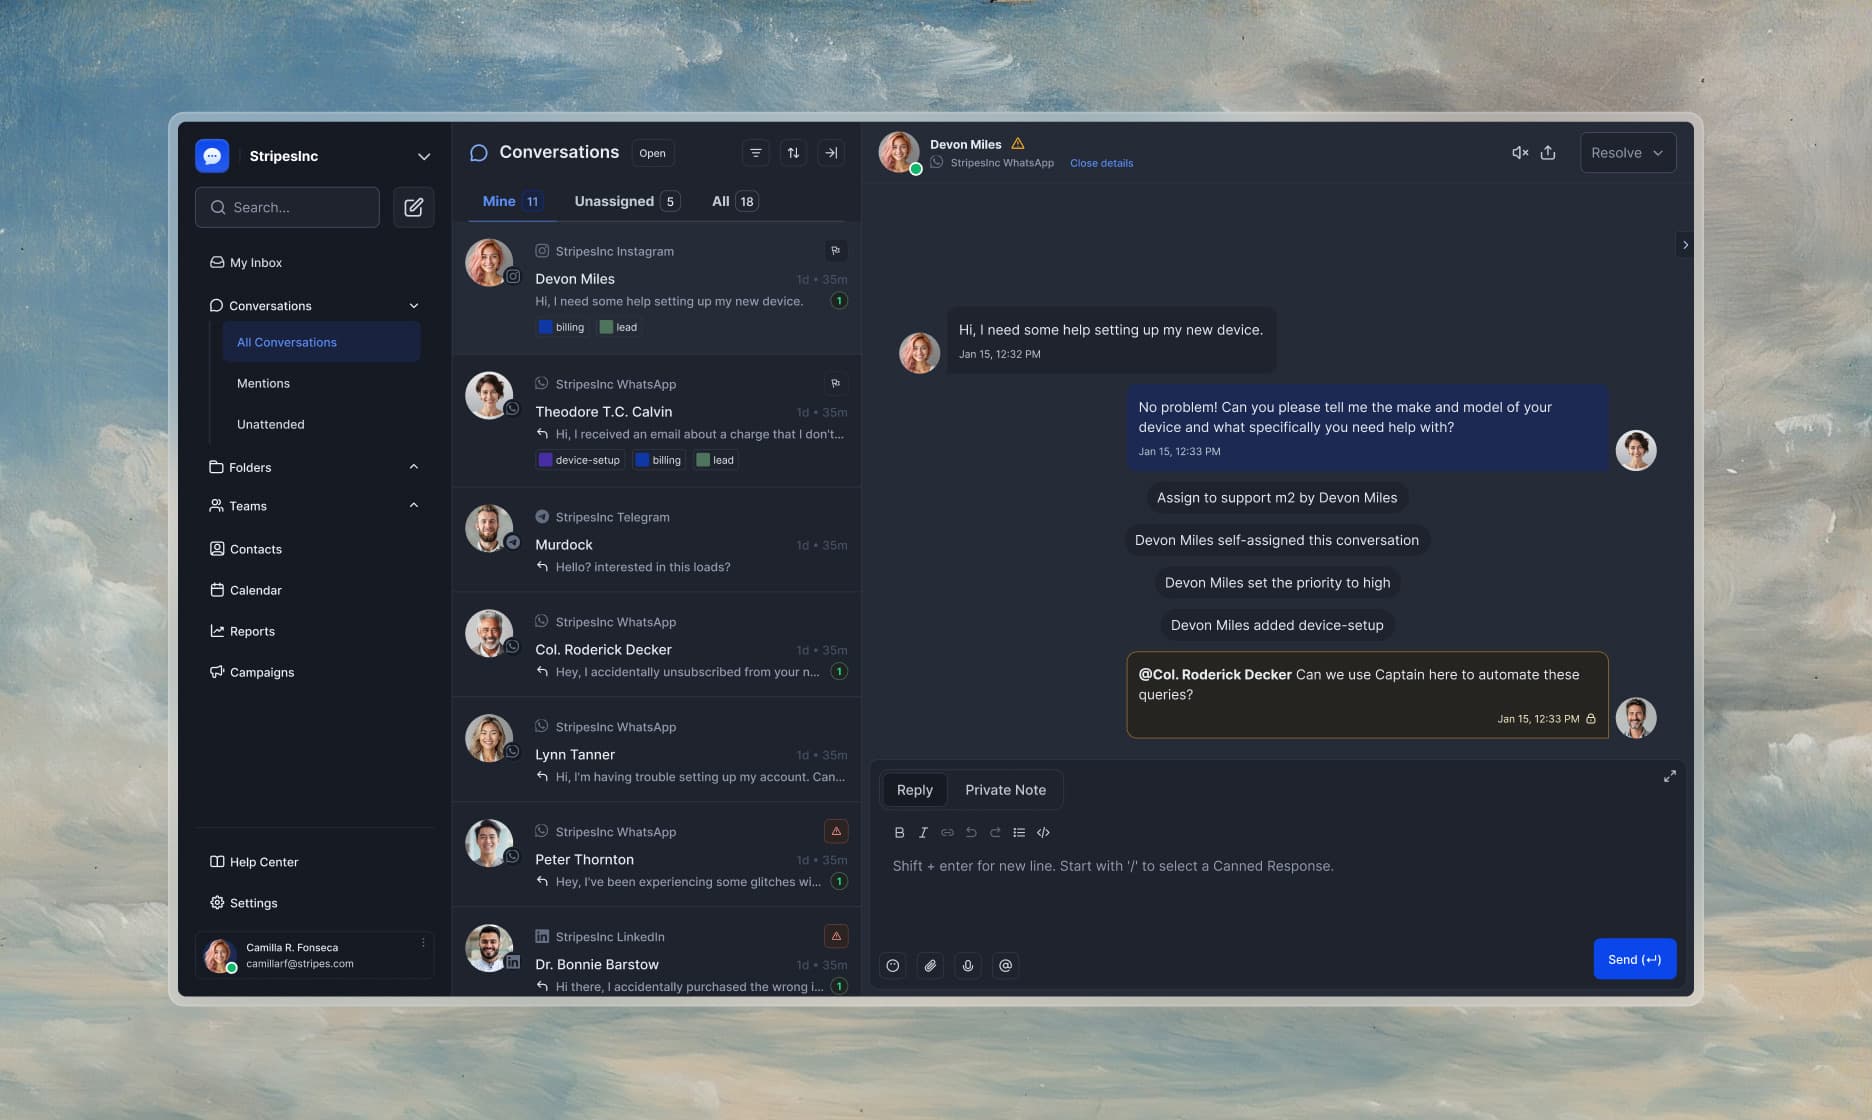Image resolution: width=1872 pixels, height=1120 pixels.
Task: Click the share conversation icon
Action: pos(1548,153)
